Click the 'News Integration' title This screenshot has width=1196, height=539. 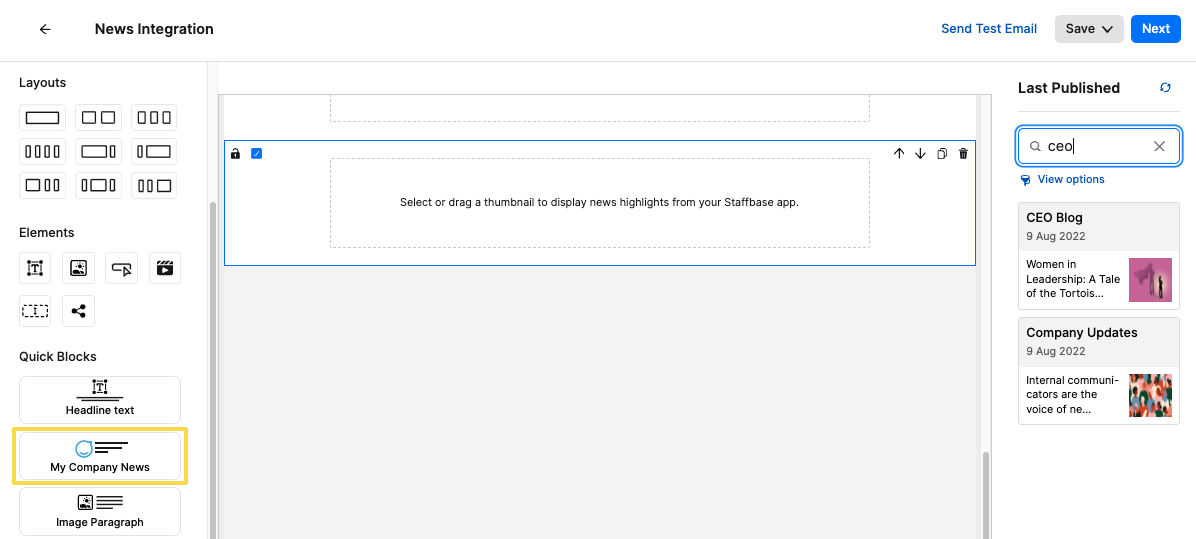point(154,29)
